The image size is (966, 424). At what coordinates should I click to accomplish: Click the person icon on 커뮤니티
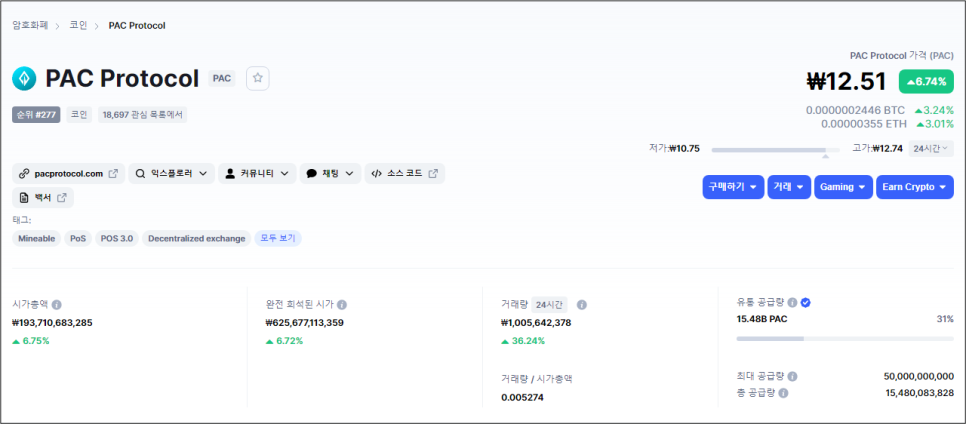tap(230, 174)
